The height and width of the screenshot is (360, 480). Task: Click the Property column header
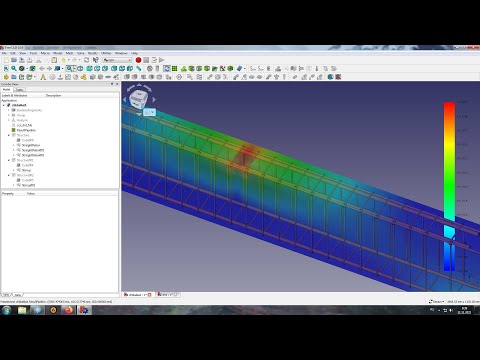click(8, 193)
